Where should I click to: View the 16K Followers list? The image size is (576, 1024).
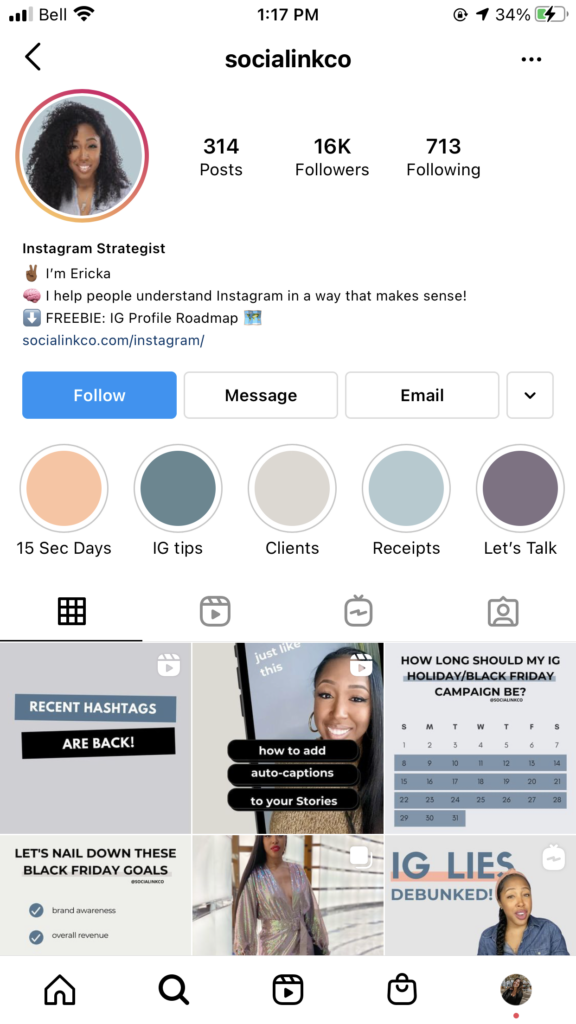click(x=332, y=157)
